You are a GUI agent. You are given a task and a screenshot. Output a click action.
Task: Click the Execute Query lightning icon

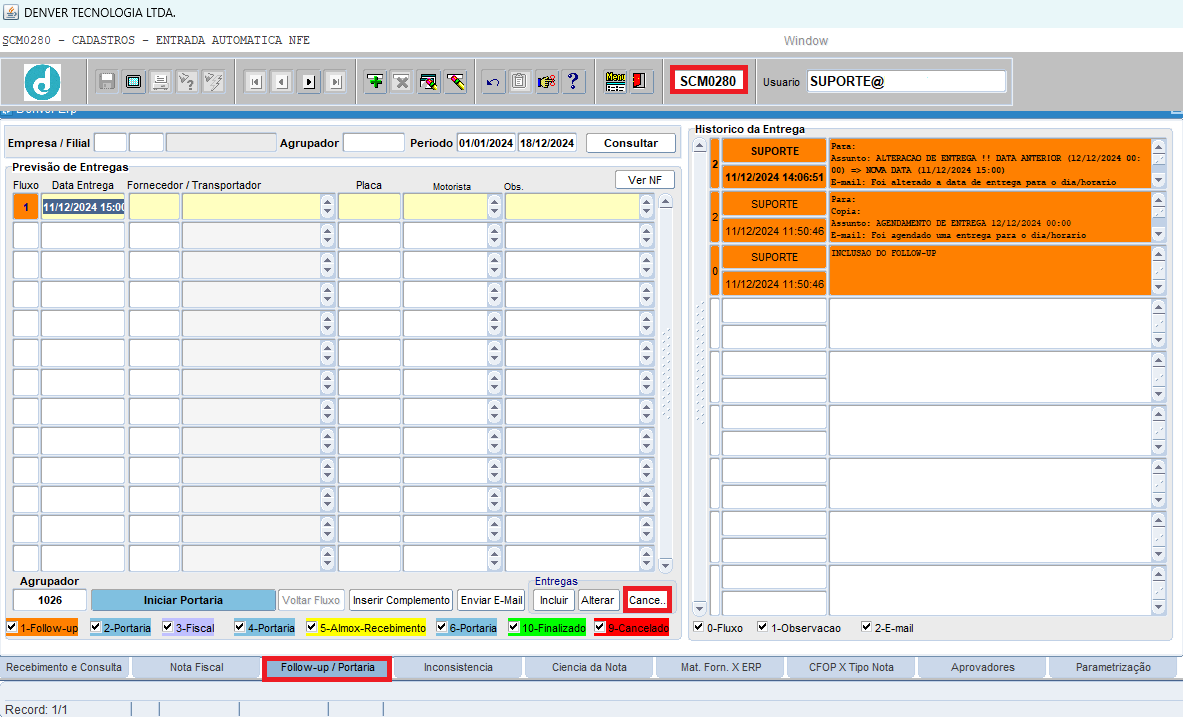[214, 82]
